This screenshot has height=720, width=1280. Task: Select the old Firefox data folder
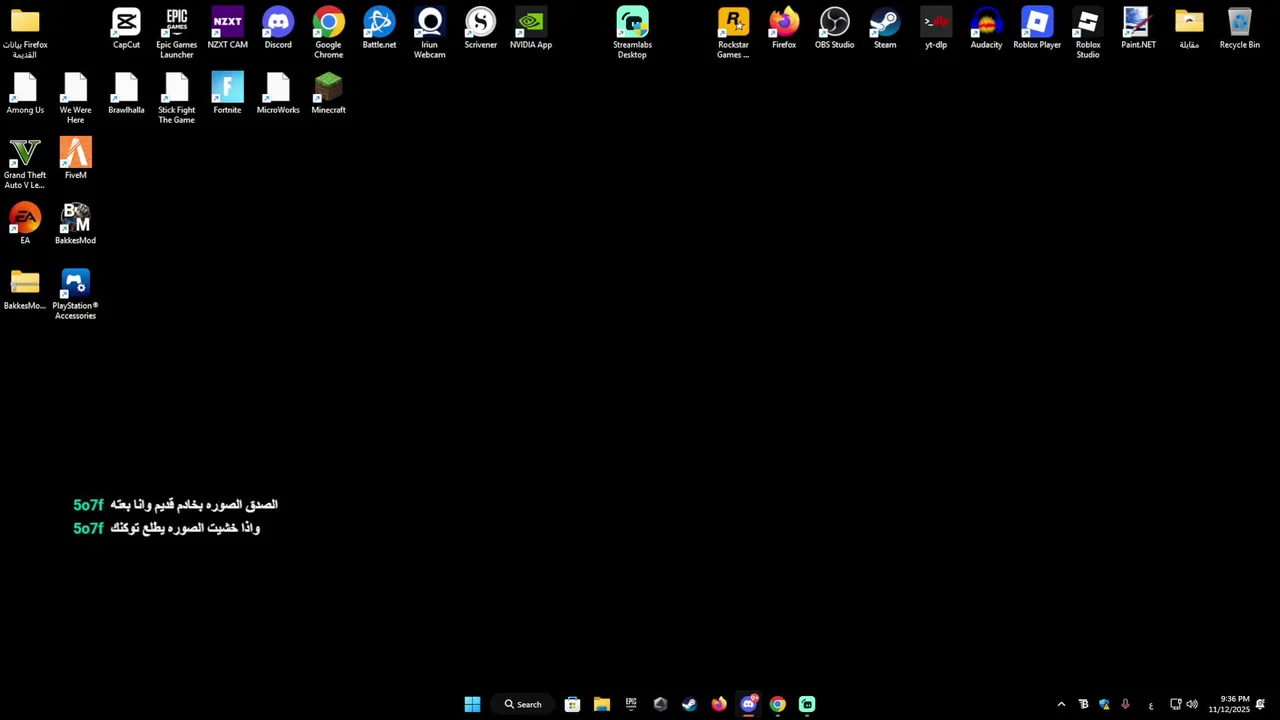25,34
